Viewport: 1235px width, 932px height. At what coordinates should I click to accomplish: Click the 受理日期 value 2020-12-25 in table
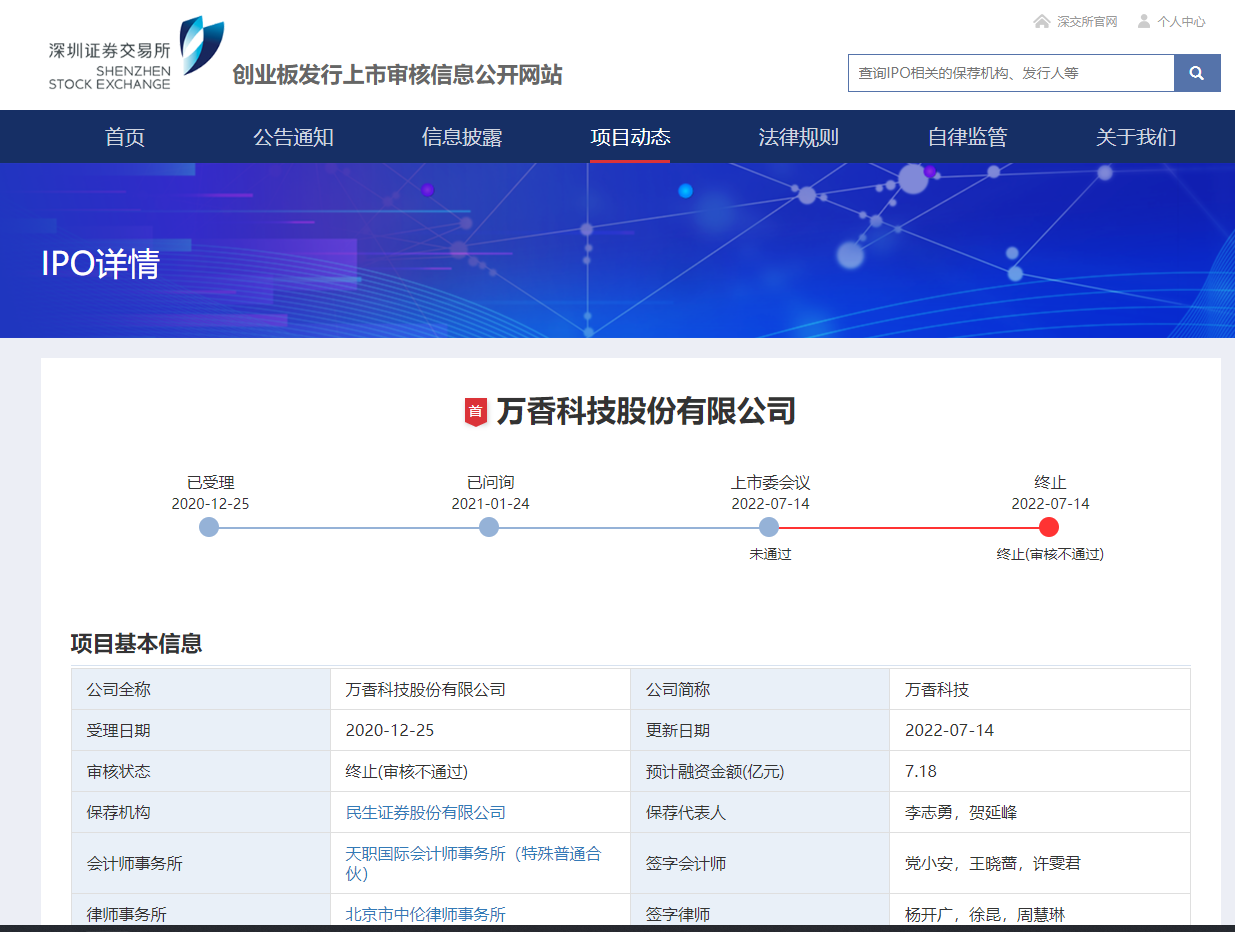(x=390, y=730)
